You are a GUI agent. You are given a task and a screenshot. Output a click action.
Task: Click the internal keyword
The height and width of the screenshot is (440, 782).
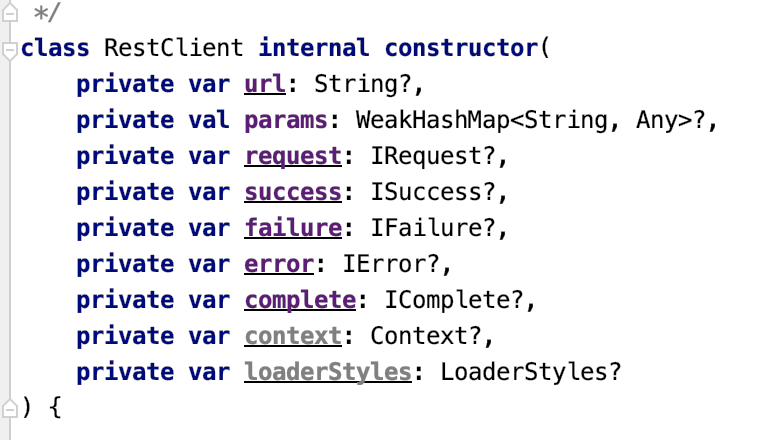click(x=314, y=48)
